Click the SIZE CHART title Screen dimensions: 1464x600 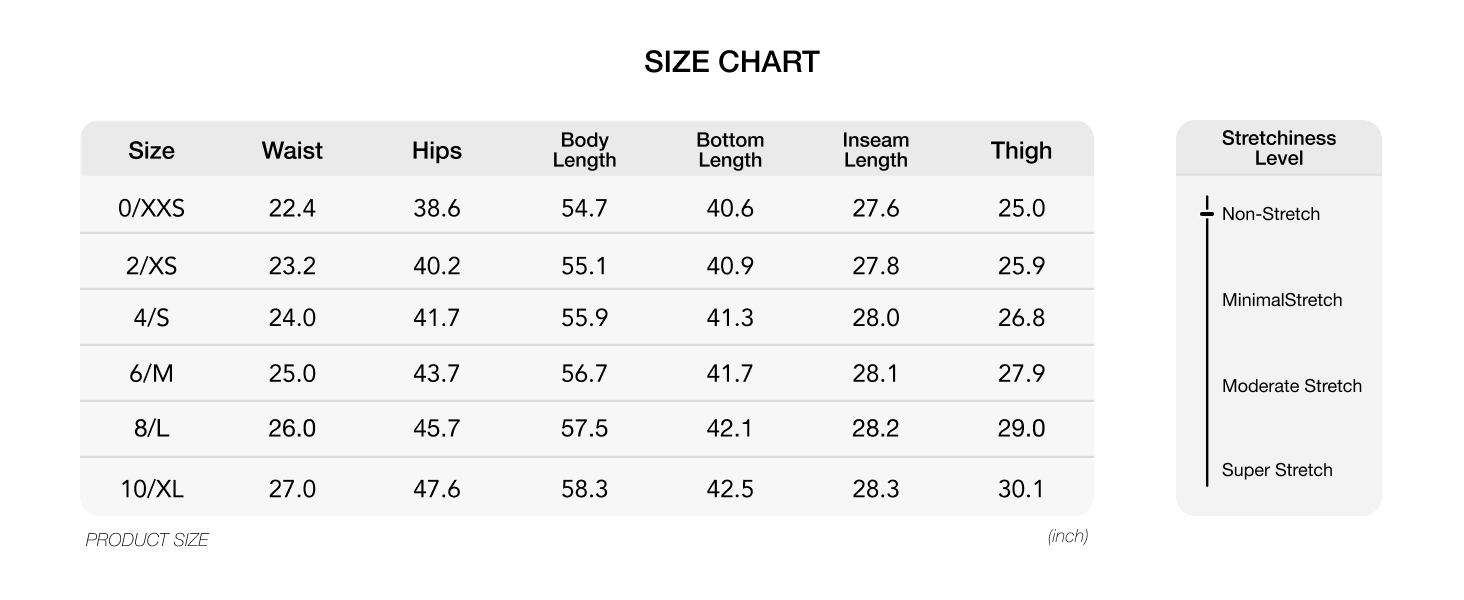(x=732, y=62)
